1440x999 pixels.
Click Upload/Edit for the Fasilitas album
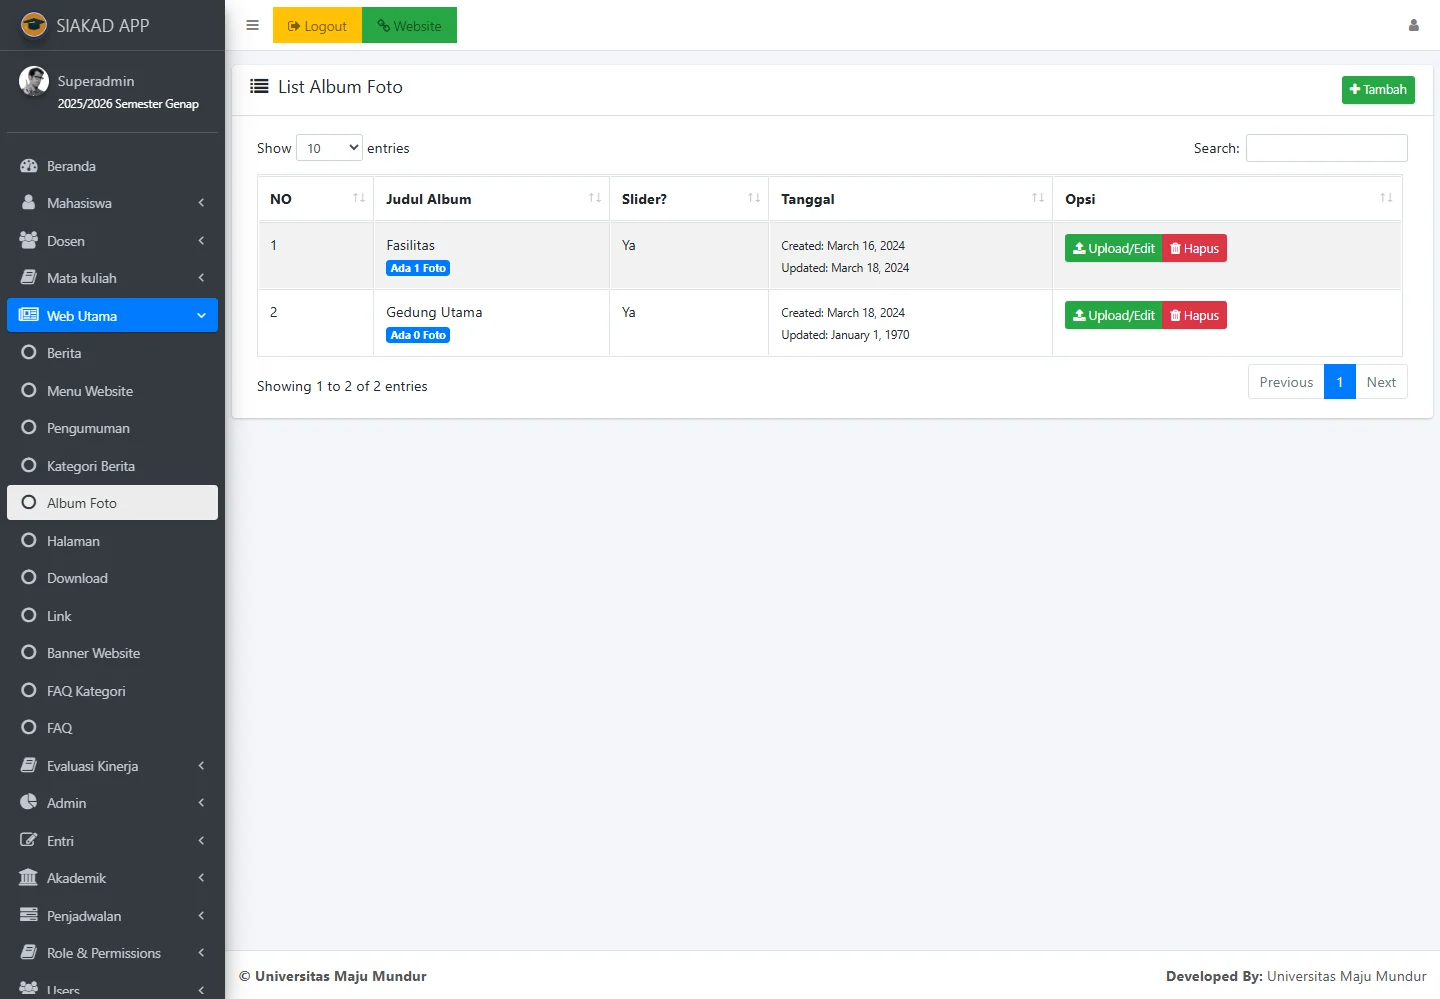(x=1113, y=249)
